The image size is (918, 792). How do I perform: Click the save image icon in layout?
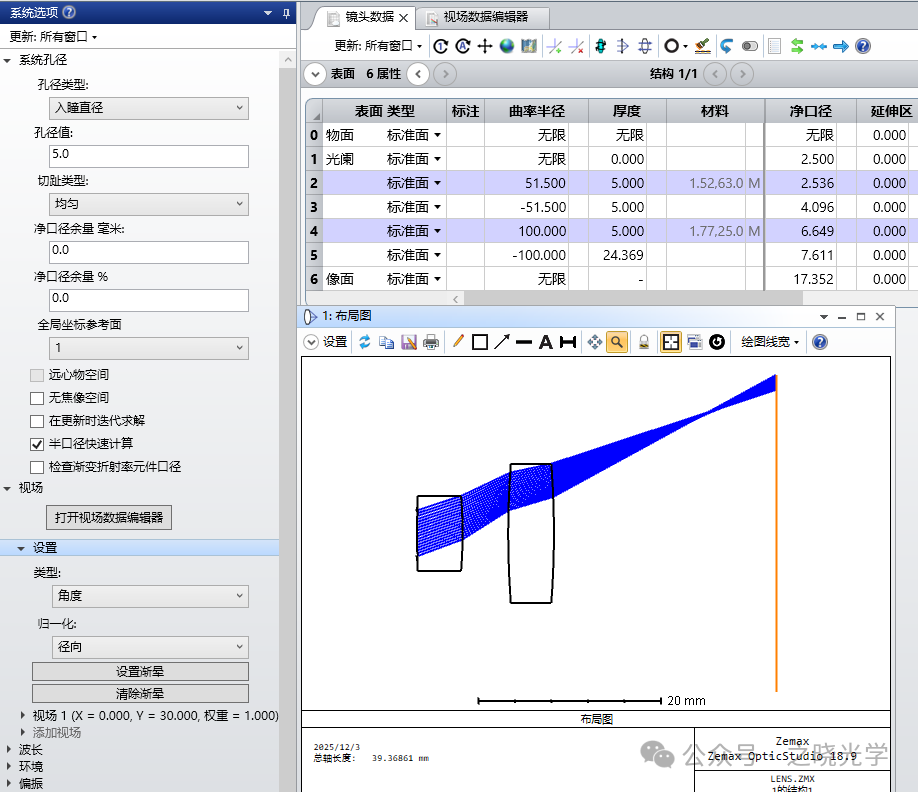409,342
